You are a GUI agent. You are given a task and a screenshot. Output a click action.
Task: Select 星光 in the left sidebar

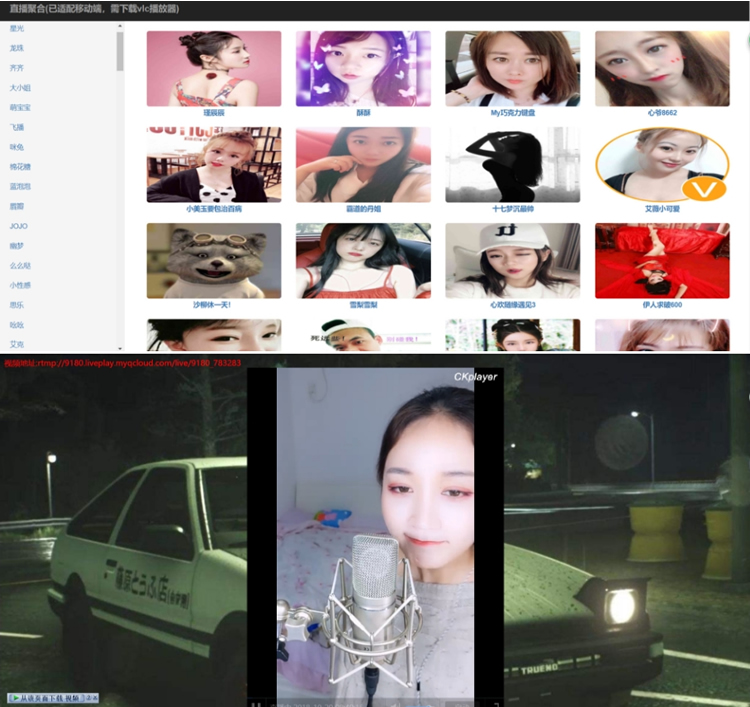point(17,30)
